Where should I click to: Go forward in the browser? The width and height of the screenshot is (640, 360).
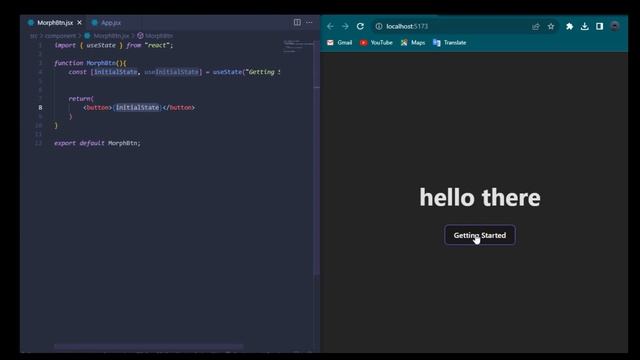(345, 26)
